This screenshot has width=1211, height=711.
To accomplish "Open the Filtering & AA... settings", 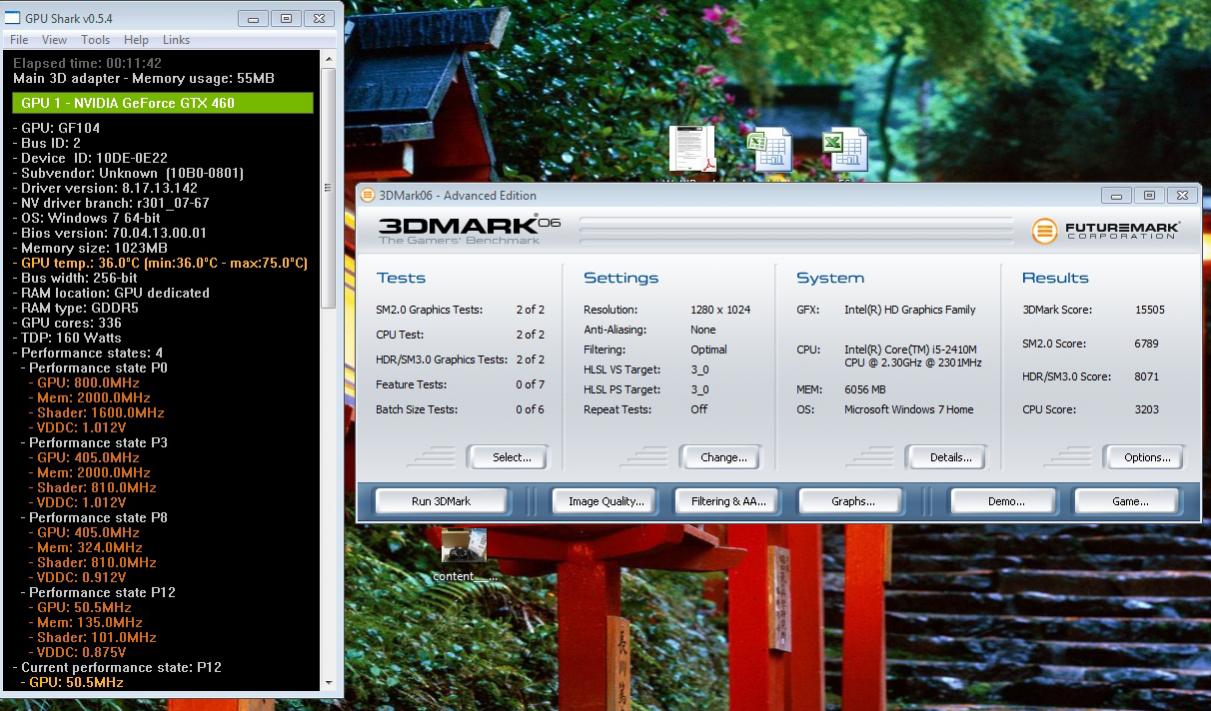I will 727,502.
